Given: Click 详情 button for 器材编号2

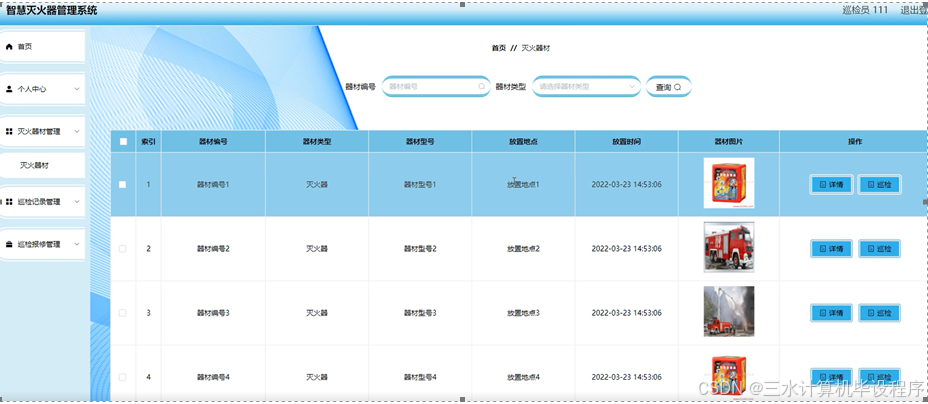Looking at the screenshot, I should point(832,249).
